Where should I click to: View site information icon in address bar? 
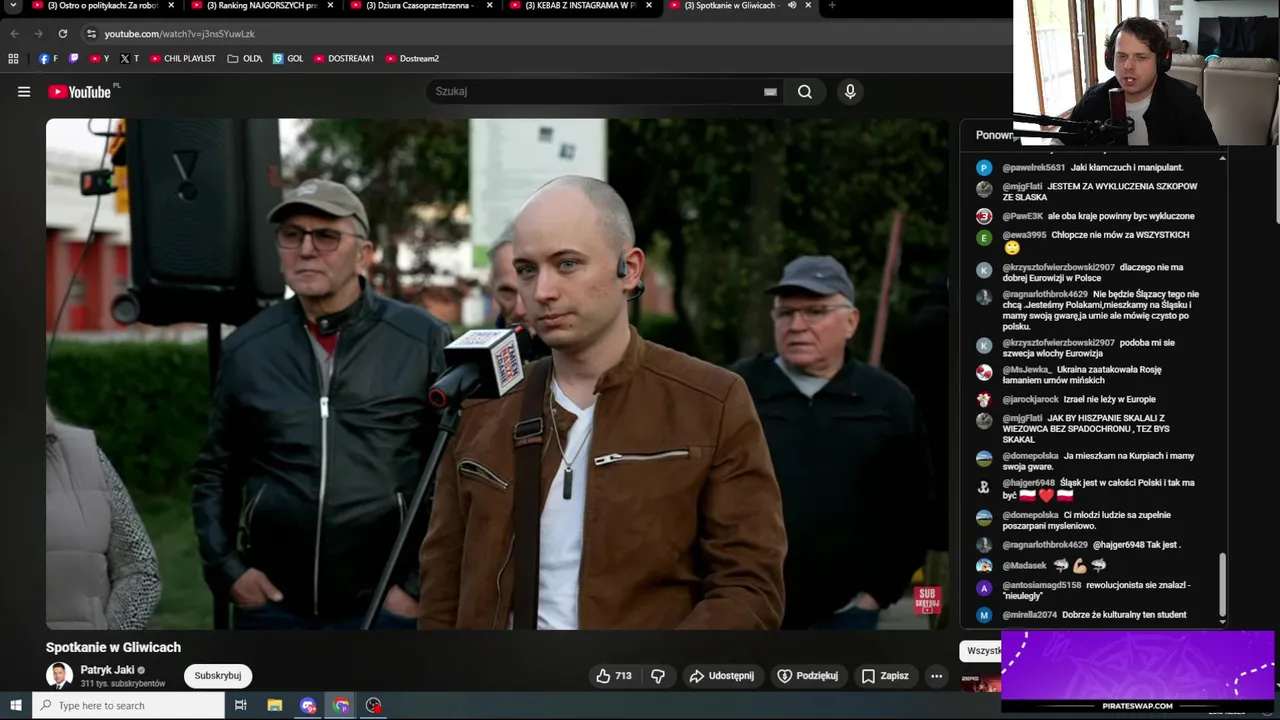coord(91,33)
